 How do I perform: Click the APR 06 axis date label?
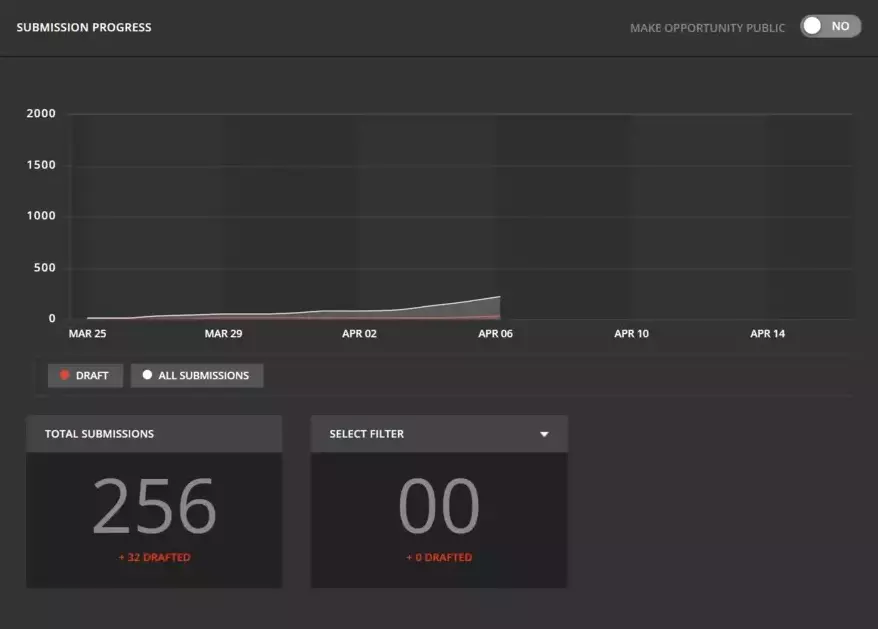pyautogui.click(x=496, y=334)
